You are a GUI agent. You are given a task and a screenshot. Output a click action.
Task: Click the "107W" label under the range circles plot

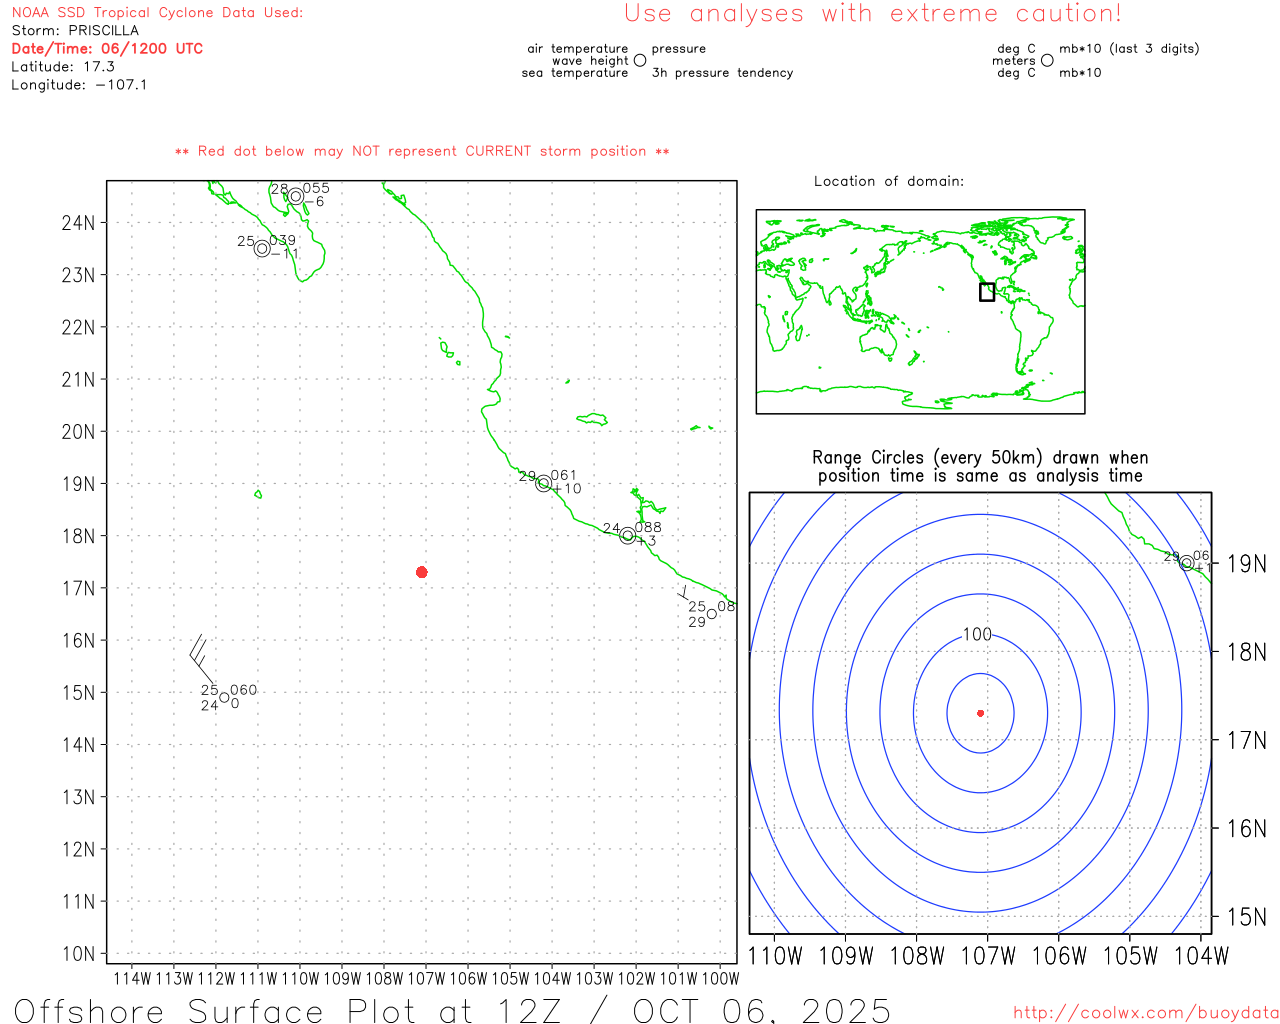pos(988,956)
